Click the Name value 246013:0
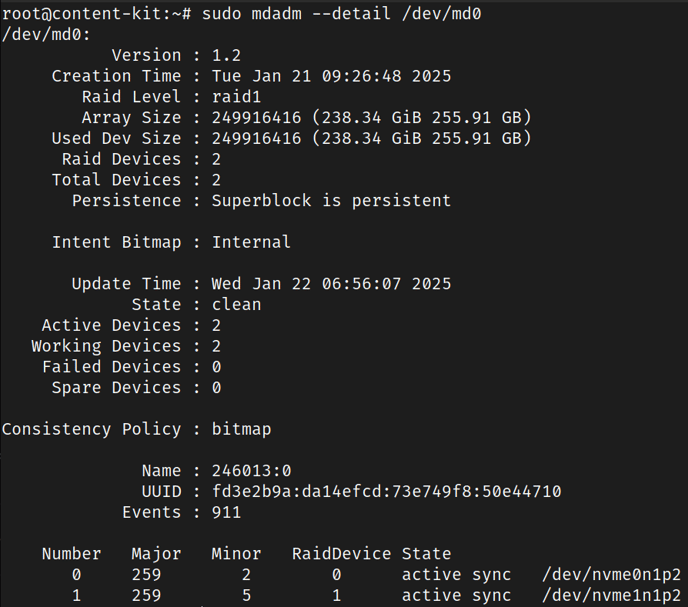This screenshot has width=688, height=607. click(251, 471)
